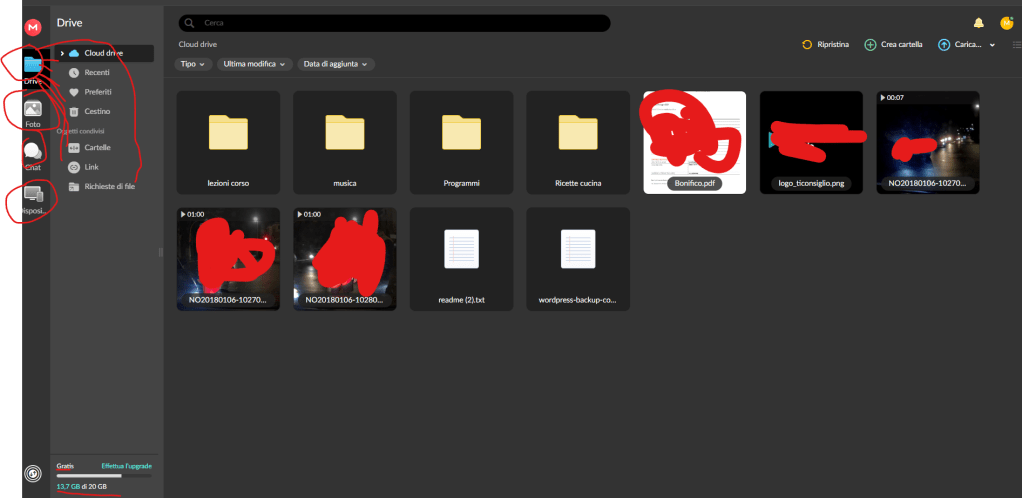1022x498 pixels.
Task: Click the notification bell icon
Action: pyautogui.click(x=978, y=23)
